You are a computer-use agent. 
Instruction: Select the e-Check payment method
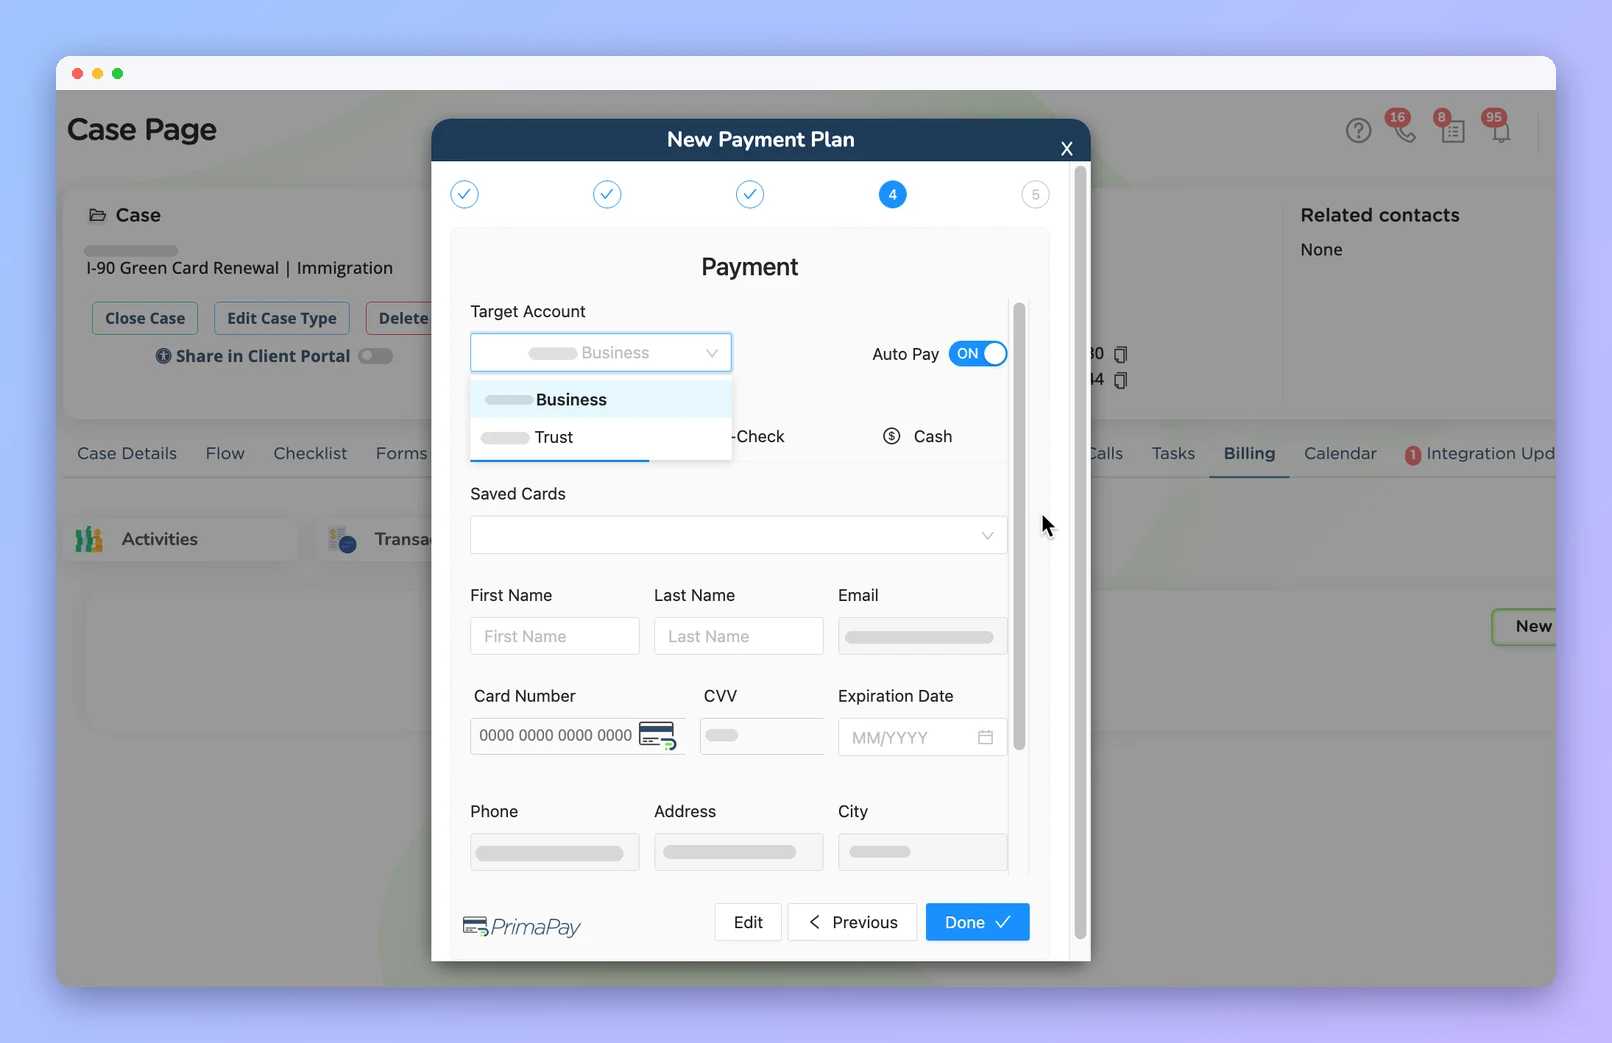point(759,436)
